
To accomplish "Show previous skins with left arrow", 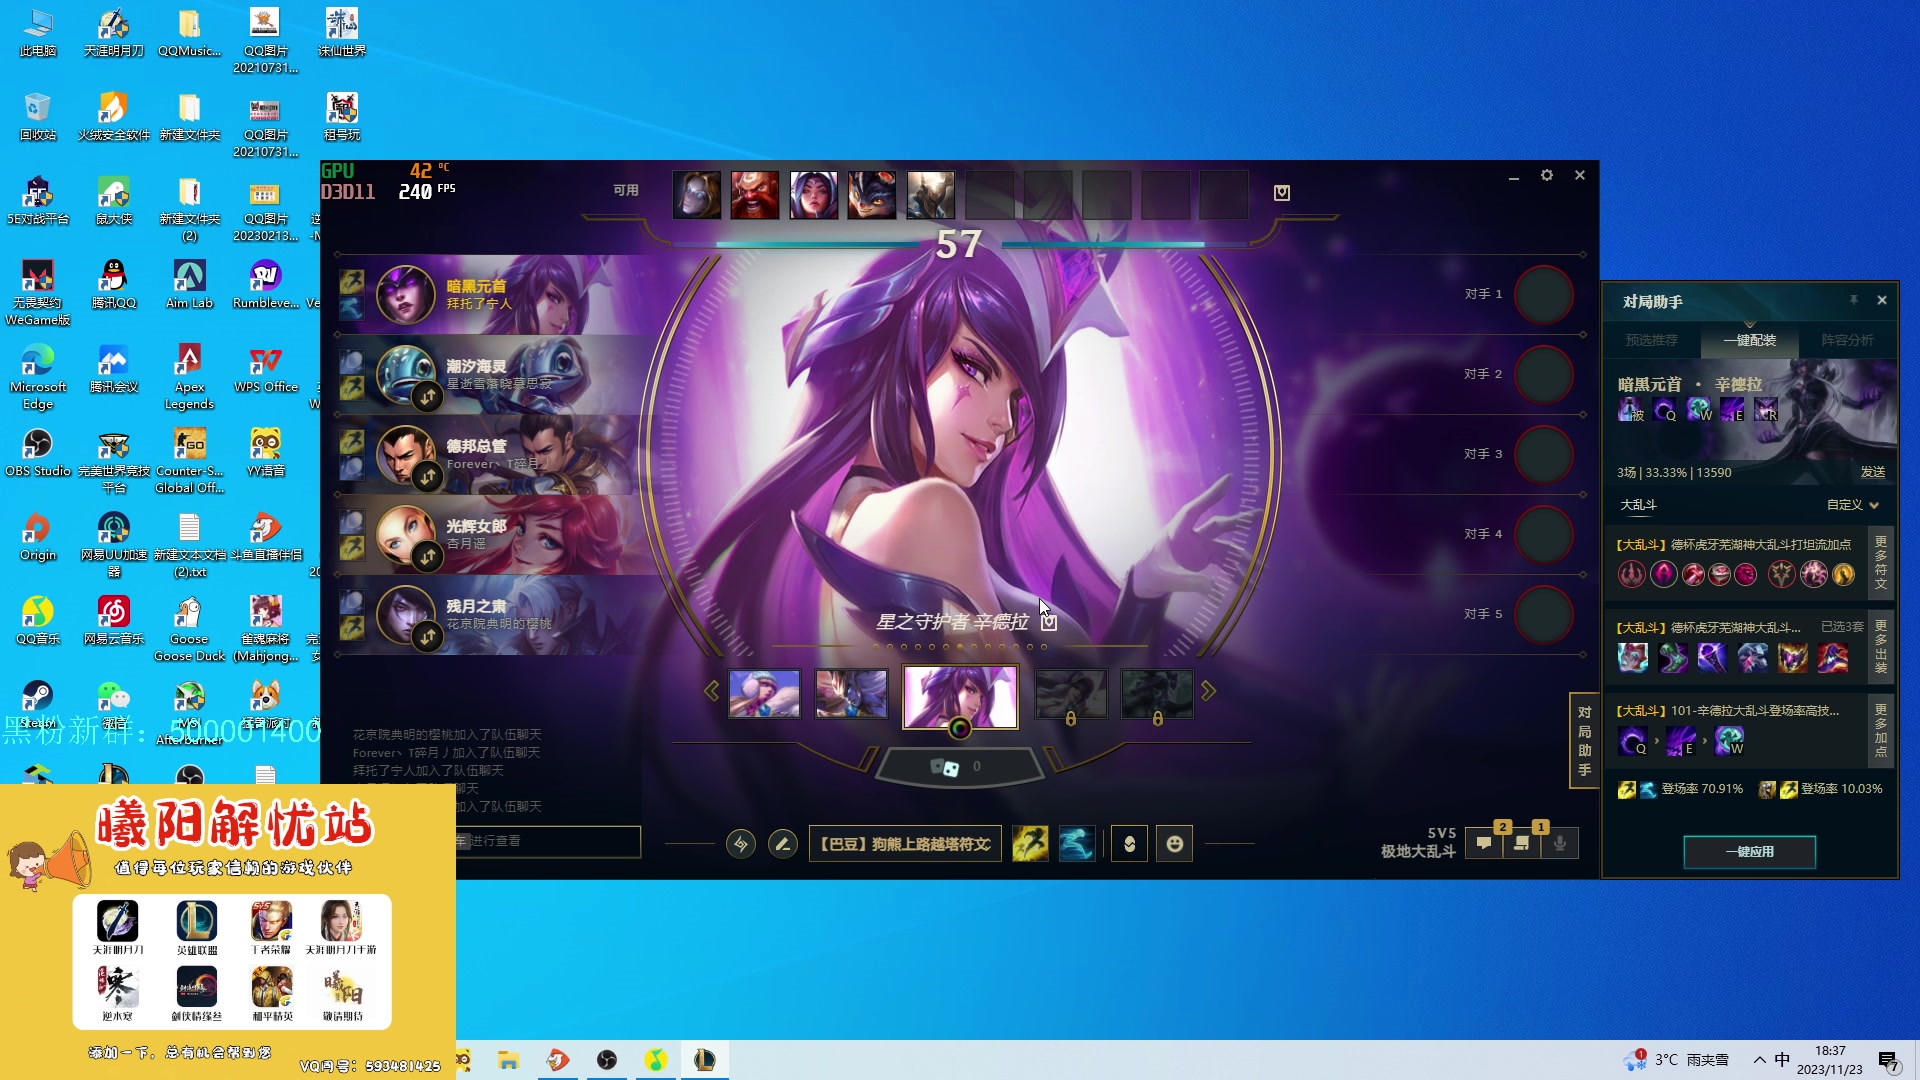I will pos(711,691).
